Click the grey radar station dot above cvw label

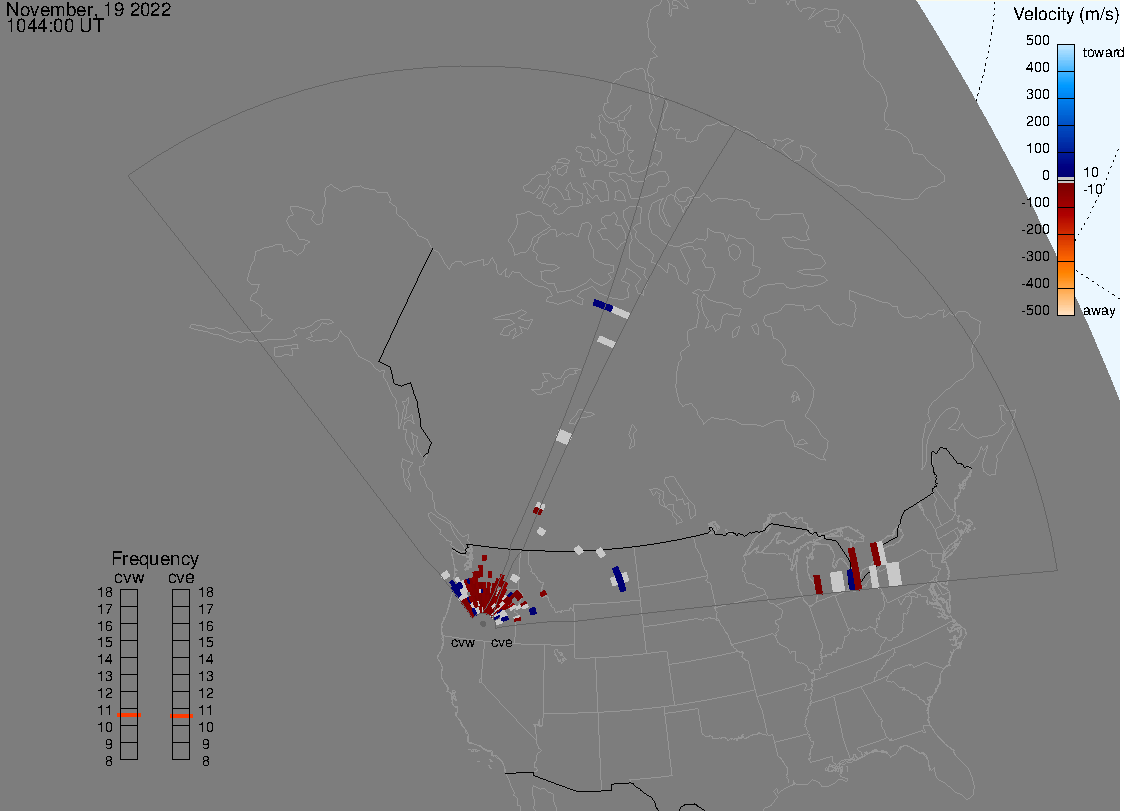click(x=483, y=624)
